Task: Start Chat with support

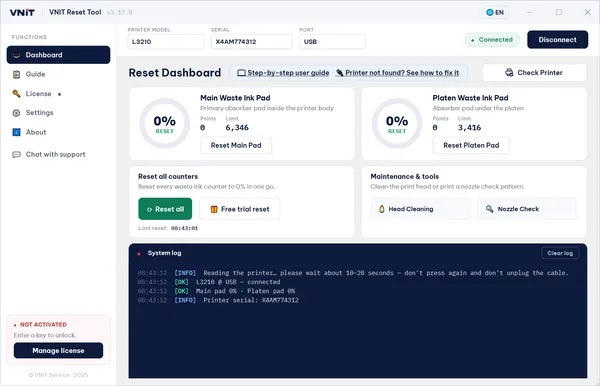Action: point(58,155)
